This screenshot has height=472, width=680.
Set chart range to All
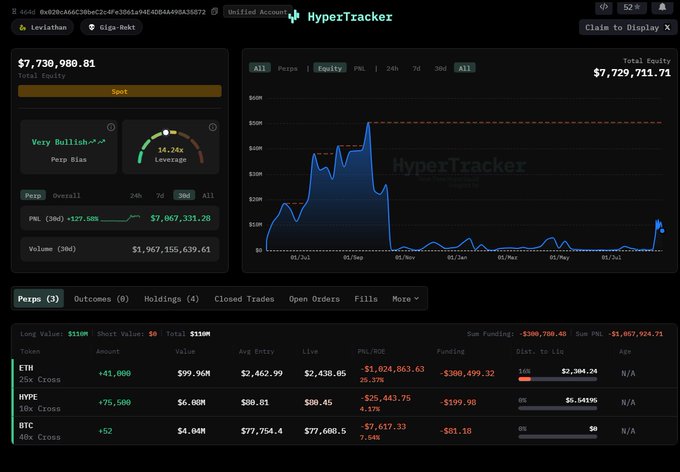pos(464,68)
